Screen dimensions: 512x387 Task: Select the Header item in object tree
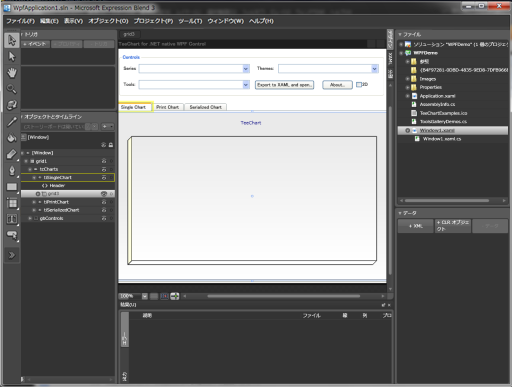57,186
